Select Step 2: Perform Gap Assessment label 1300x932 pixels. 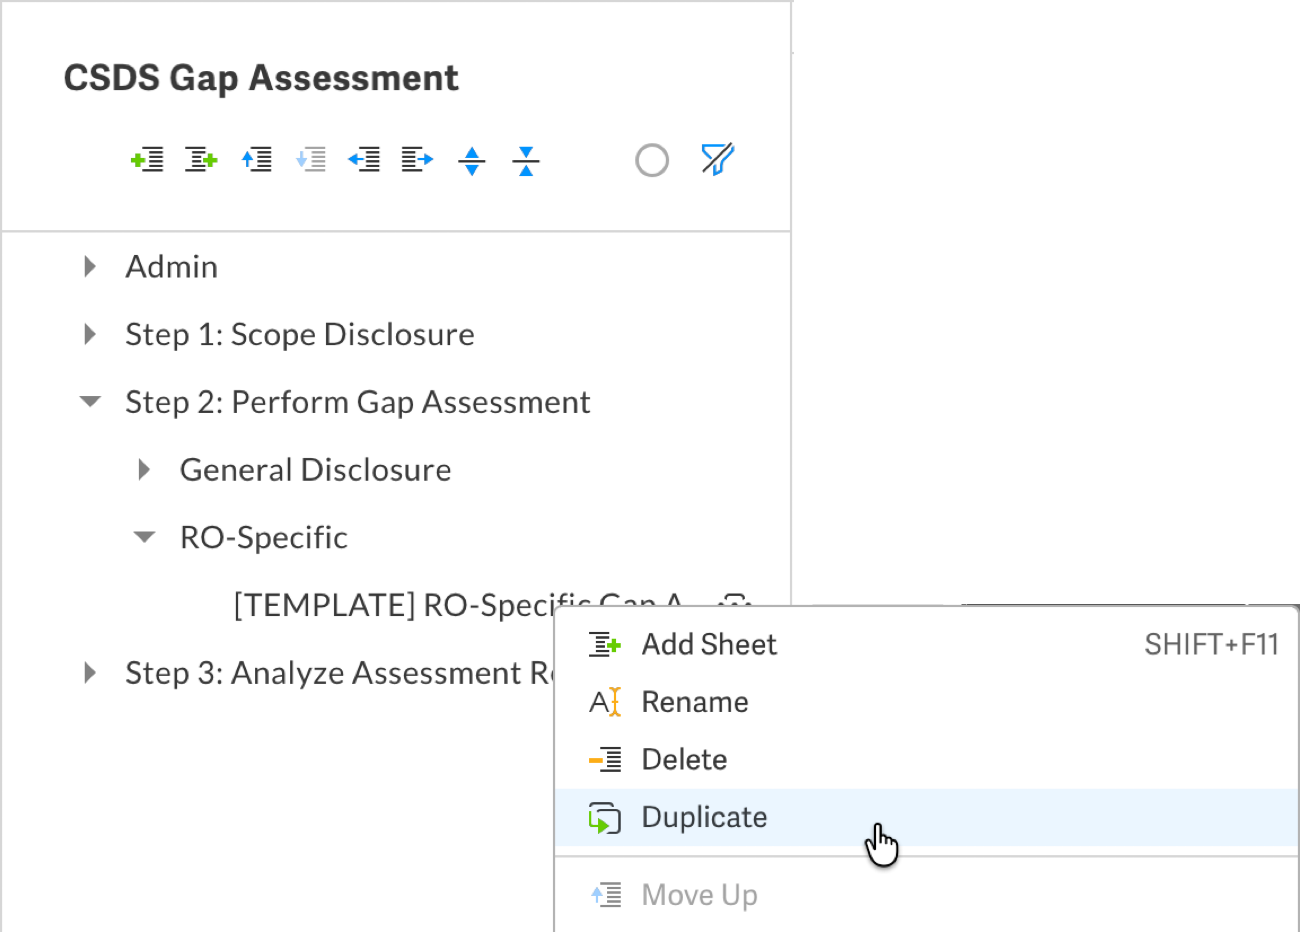tap(358, 402)
